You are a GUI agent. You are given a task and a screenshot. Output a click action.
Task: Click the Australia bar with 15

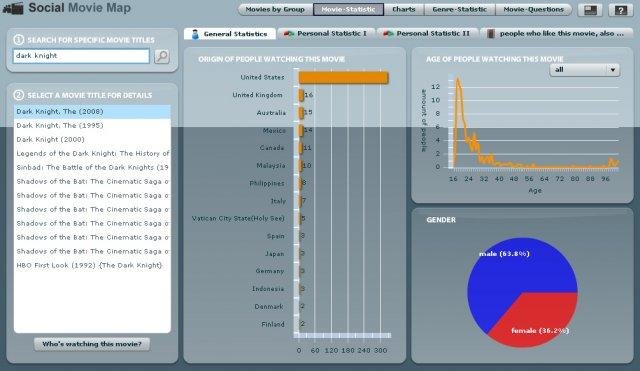coord(301,113)
